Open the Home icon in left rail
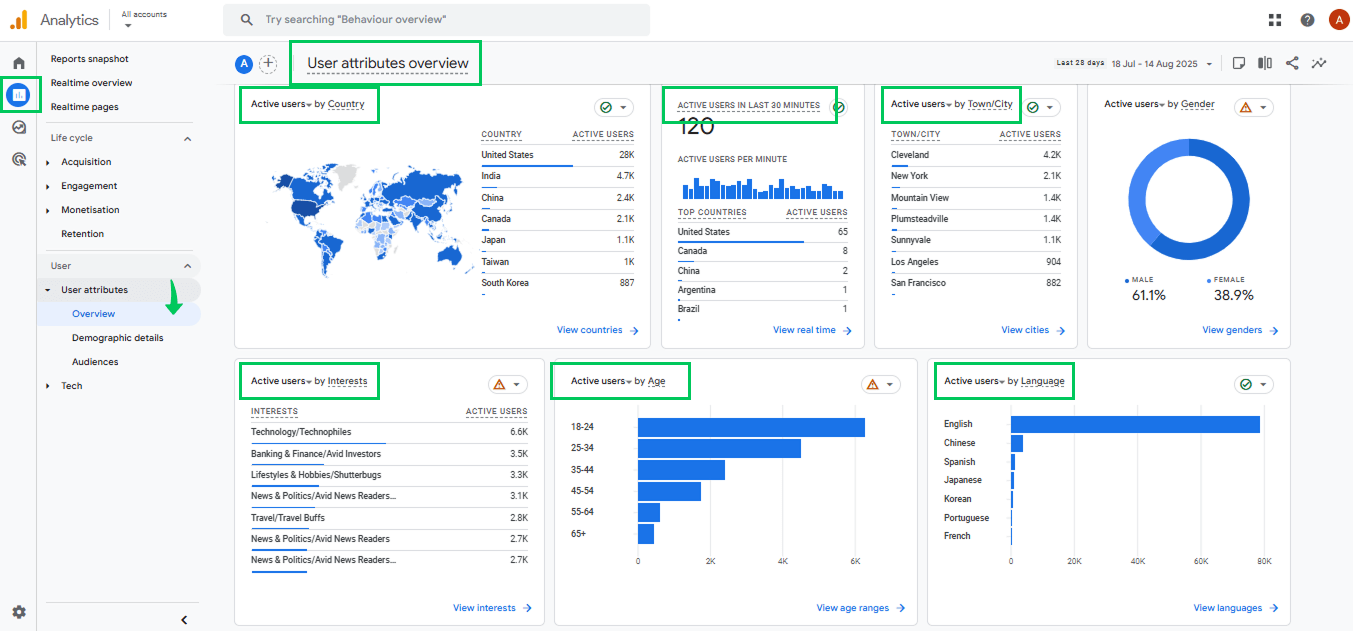 18,63
